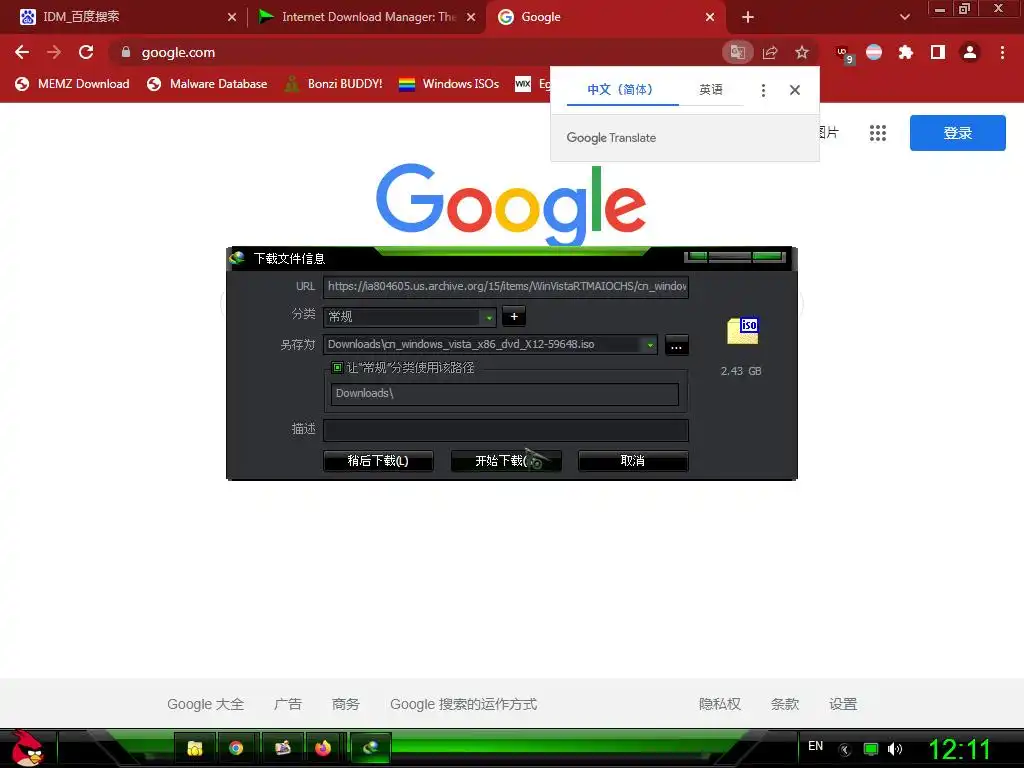Click the Downloads\ category path field
The width and height of the screenshot is (1024, 768).
pyautogui.click(x=505, y=393)
